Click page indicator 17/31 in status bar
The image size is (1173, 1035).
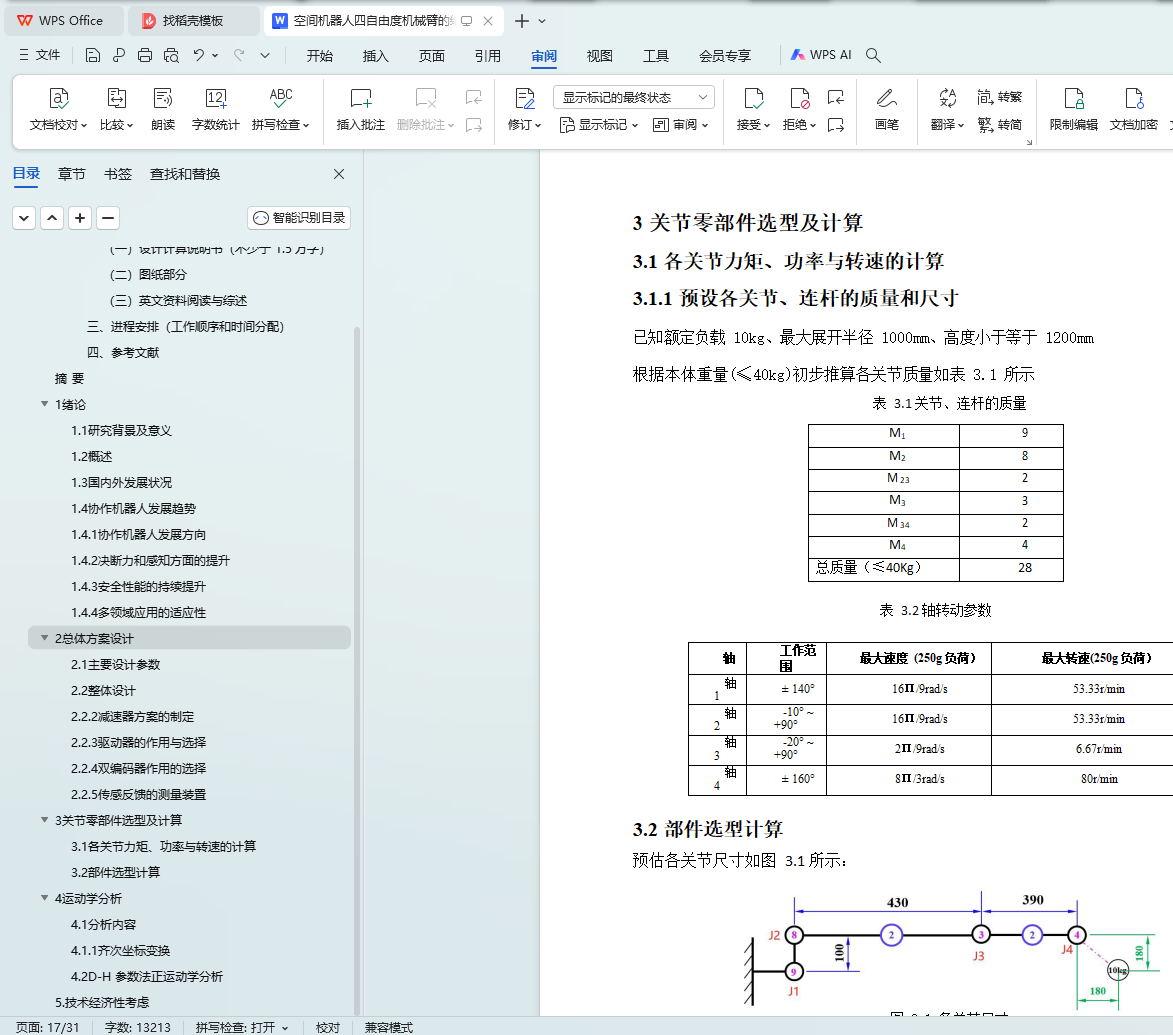tap(47, 1028)
